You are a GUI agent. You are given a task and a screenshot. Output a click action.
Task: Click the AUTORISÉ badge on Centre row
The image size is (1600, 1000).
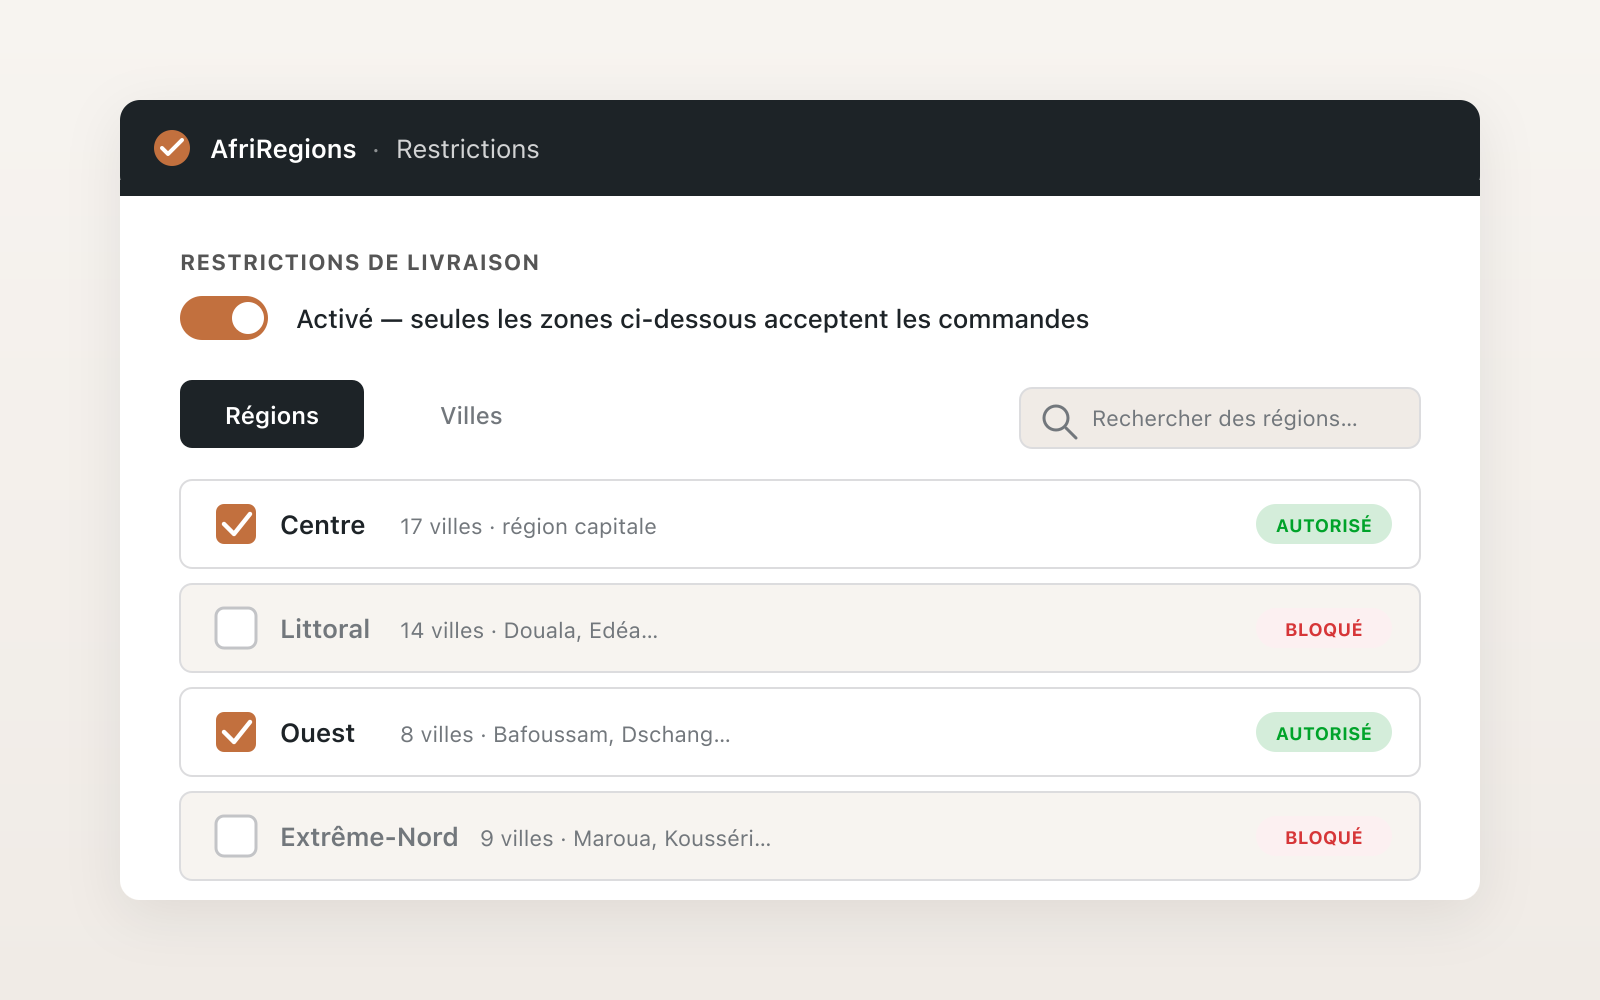click(1324, 524)
